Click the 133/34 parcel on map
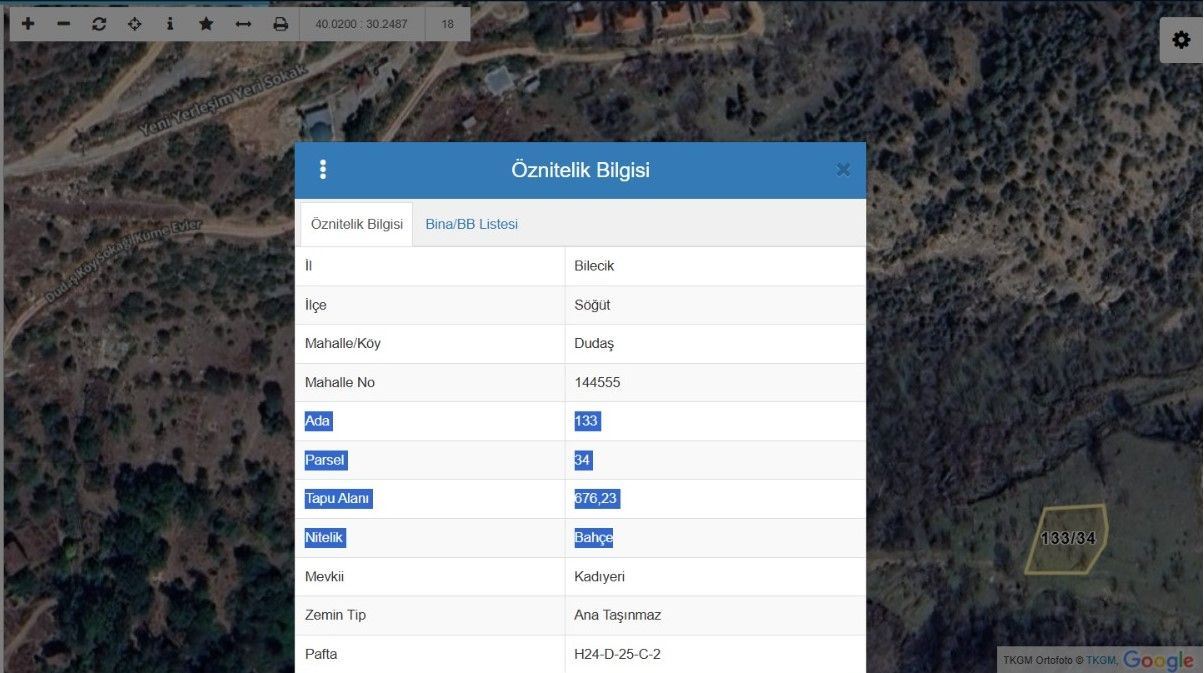This screenshot has height=673, width=1204. pyautogui.click(x=1066, y=540)
